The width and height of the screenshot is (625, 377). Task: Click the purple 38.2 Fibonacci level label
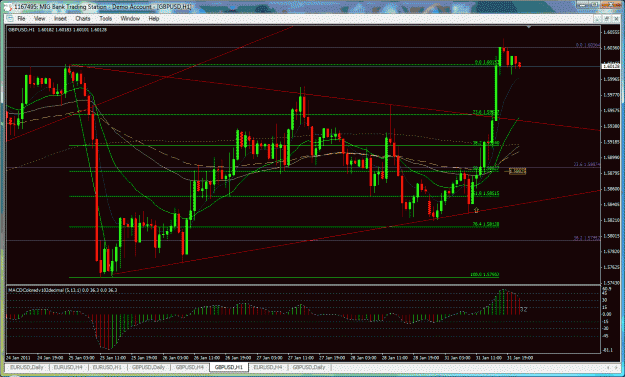click(x=587, y=238)
